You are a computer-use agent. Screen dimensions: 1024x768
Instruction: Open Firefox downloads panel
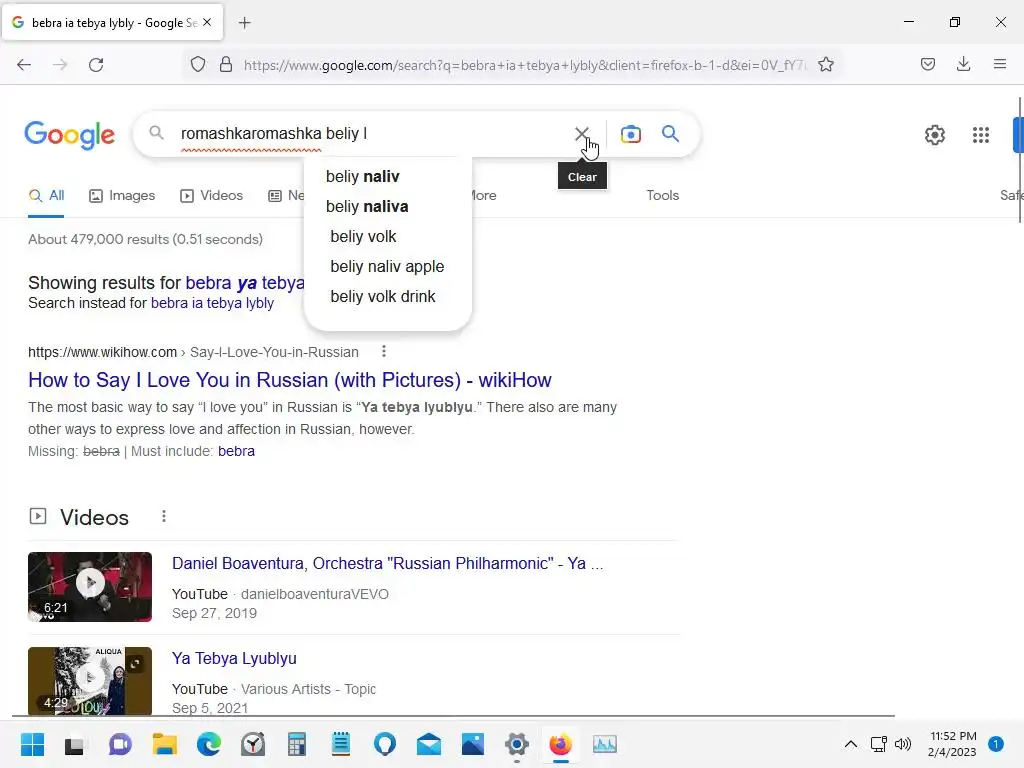pos(963,64)
